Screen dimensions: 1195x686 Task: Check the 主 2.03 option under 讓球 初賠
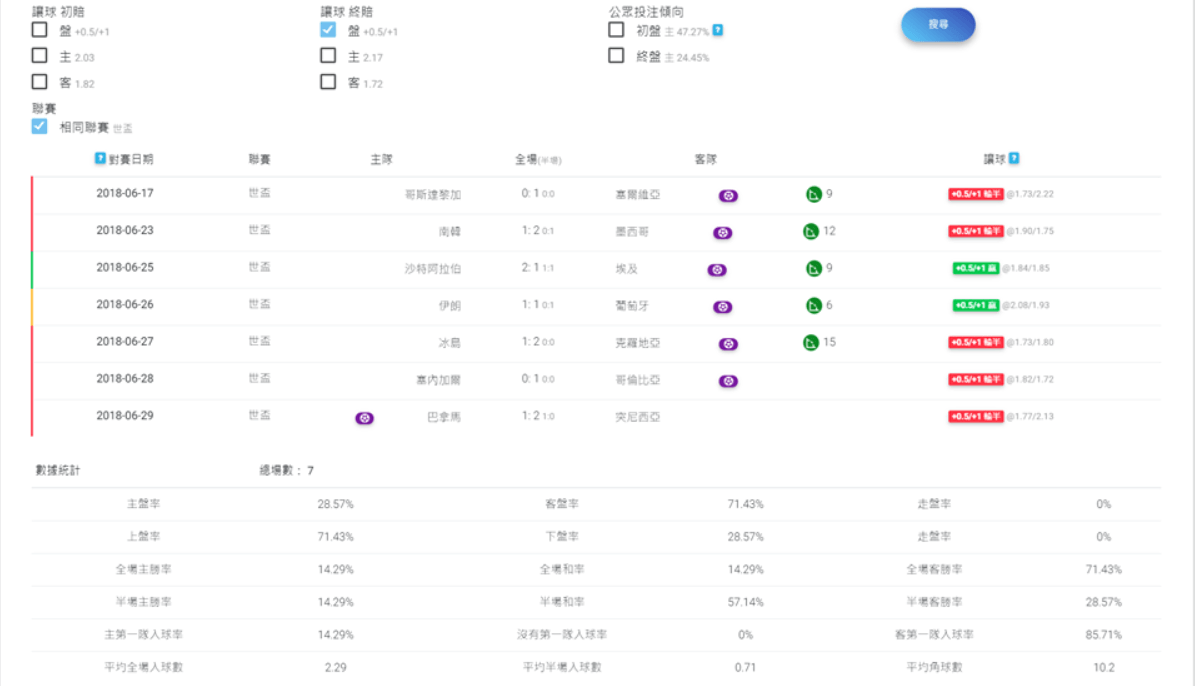pyautogui.click(x=39, y=56)
